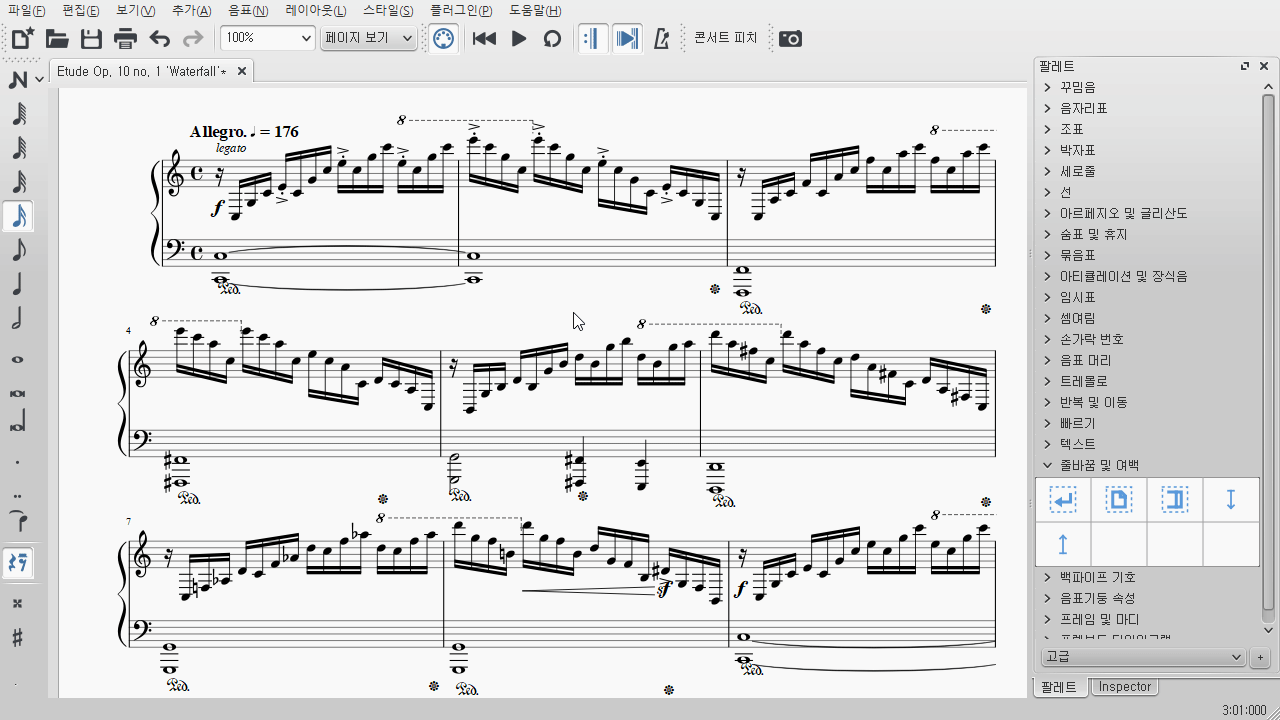Collapse the 줄바꿈 및 여백 palette

1098,465
